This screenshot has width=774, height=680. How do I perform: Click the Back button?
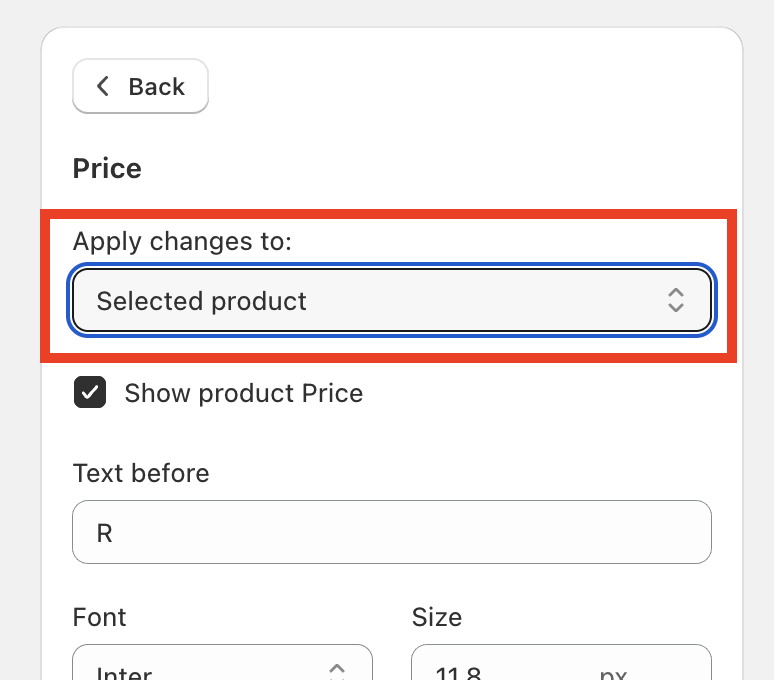[x=140, y=87]
